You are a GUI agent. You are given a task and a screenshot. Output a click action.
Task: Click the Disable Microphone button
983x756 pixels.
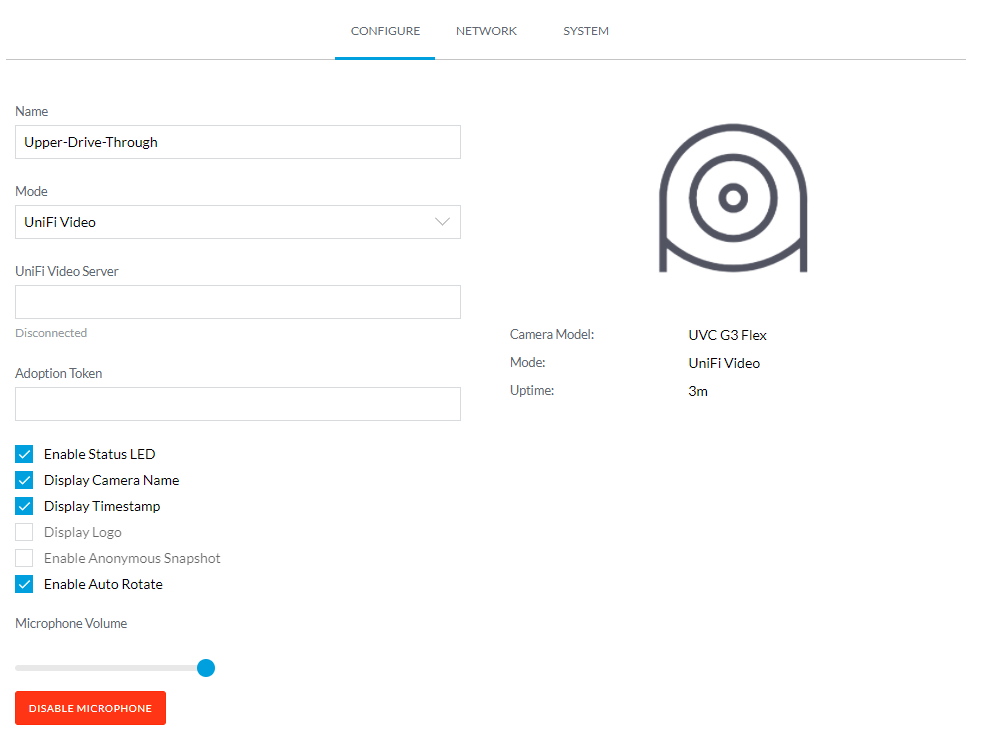(90, 708)
